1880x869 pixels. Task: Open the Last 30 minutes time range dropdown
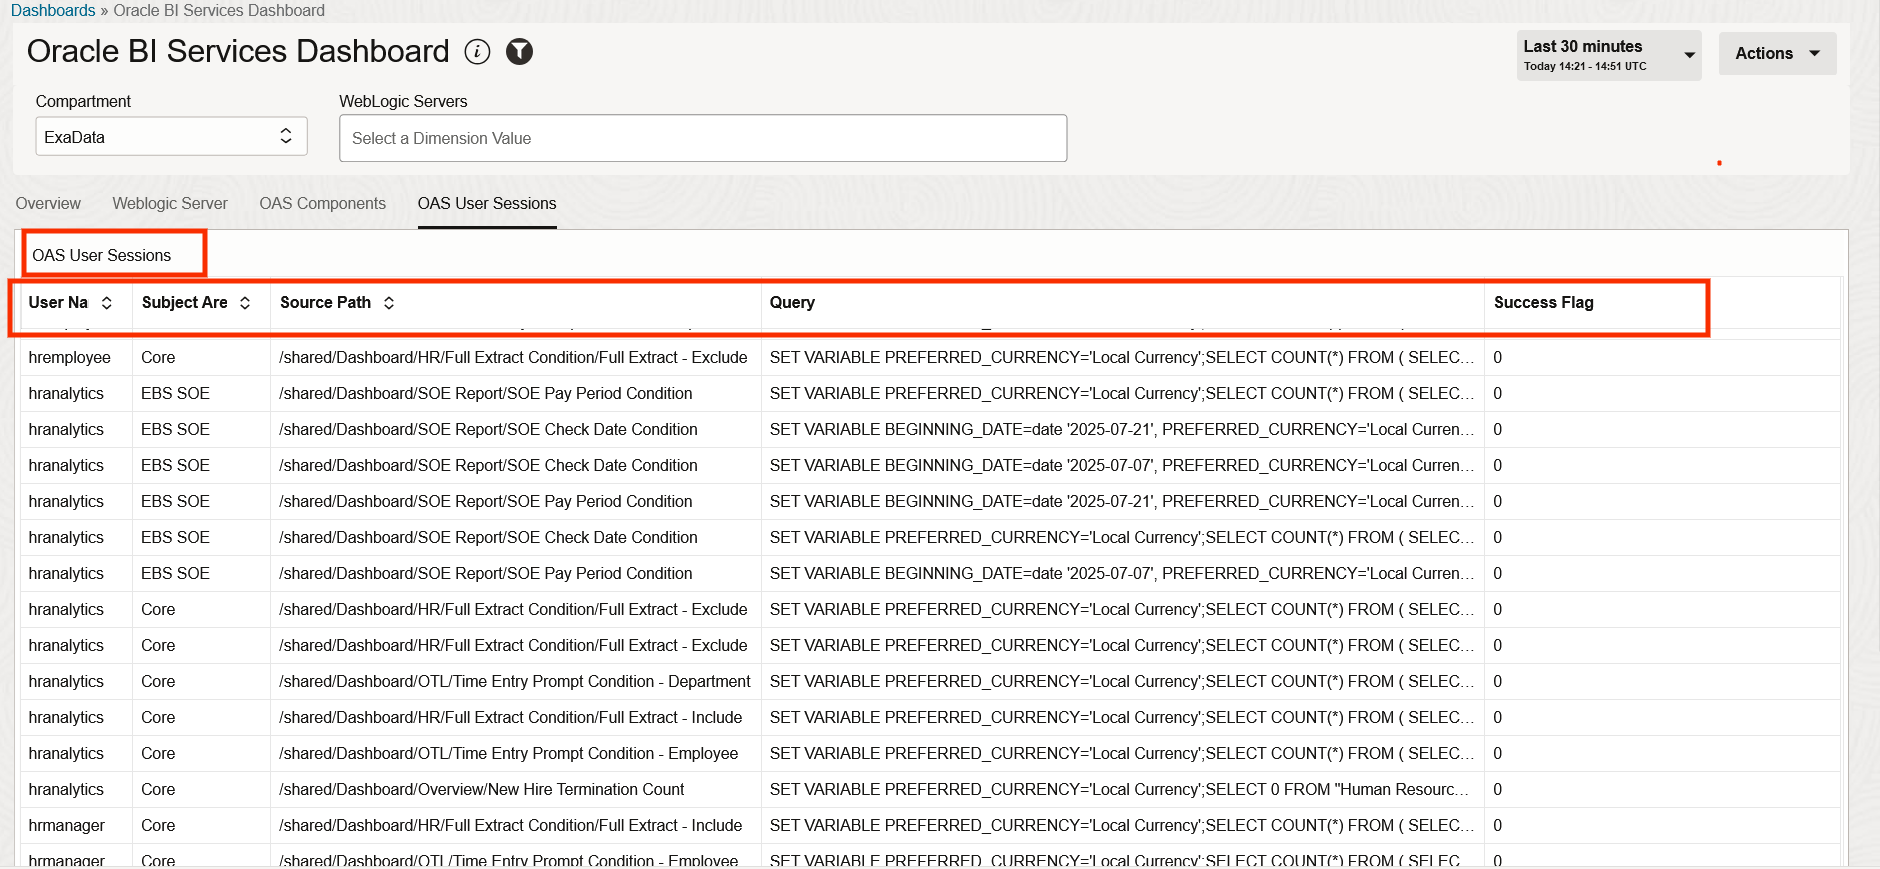[x=1609, y=55]
